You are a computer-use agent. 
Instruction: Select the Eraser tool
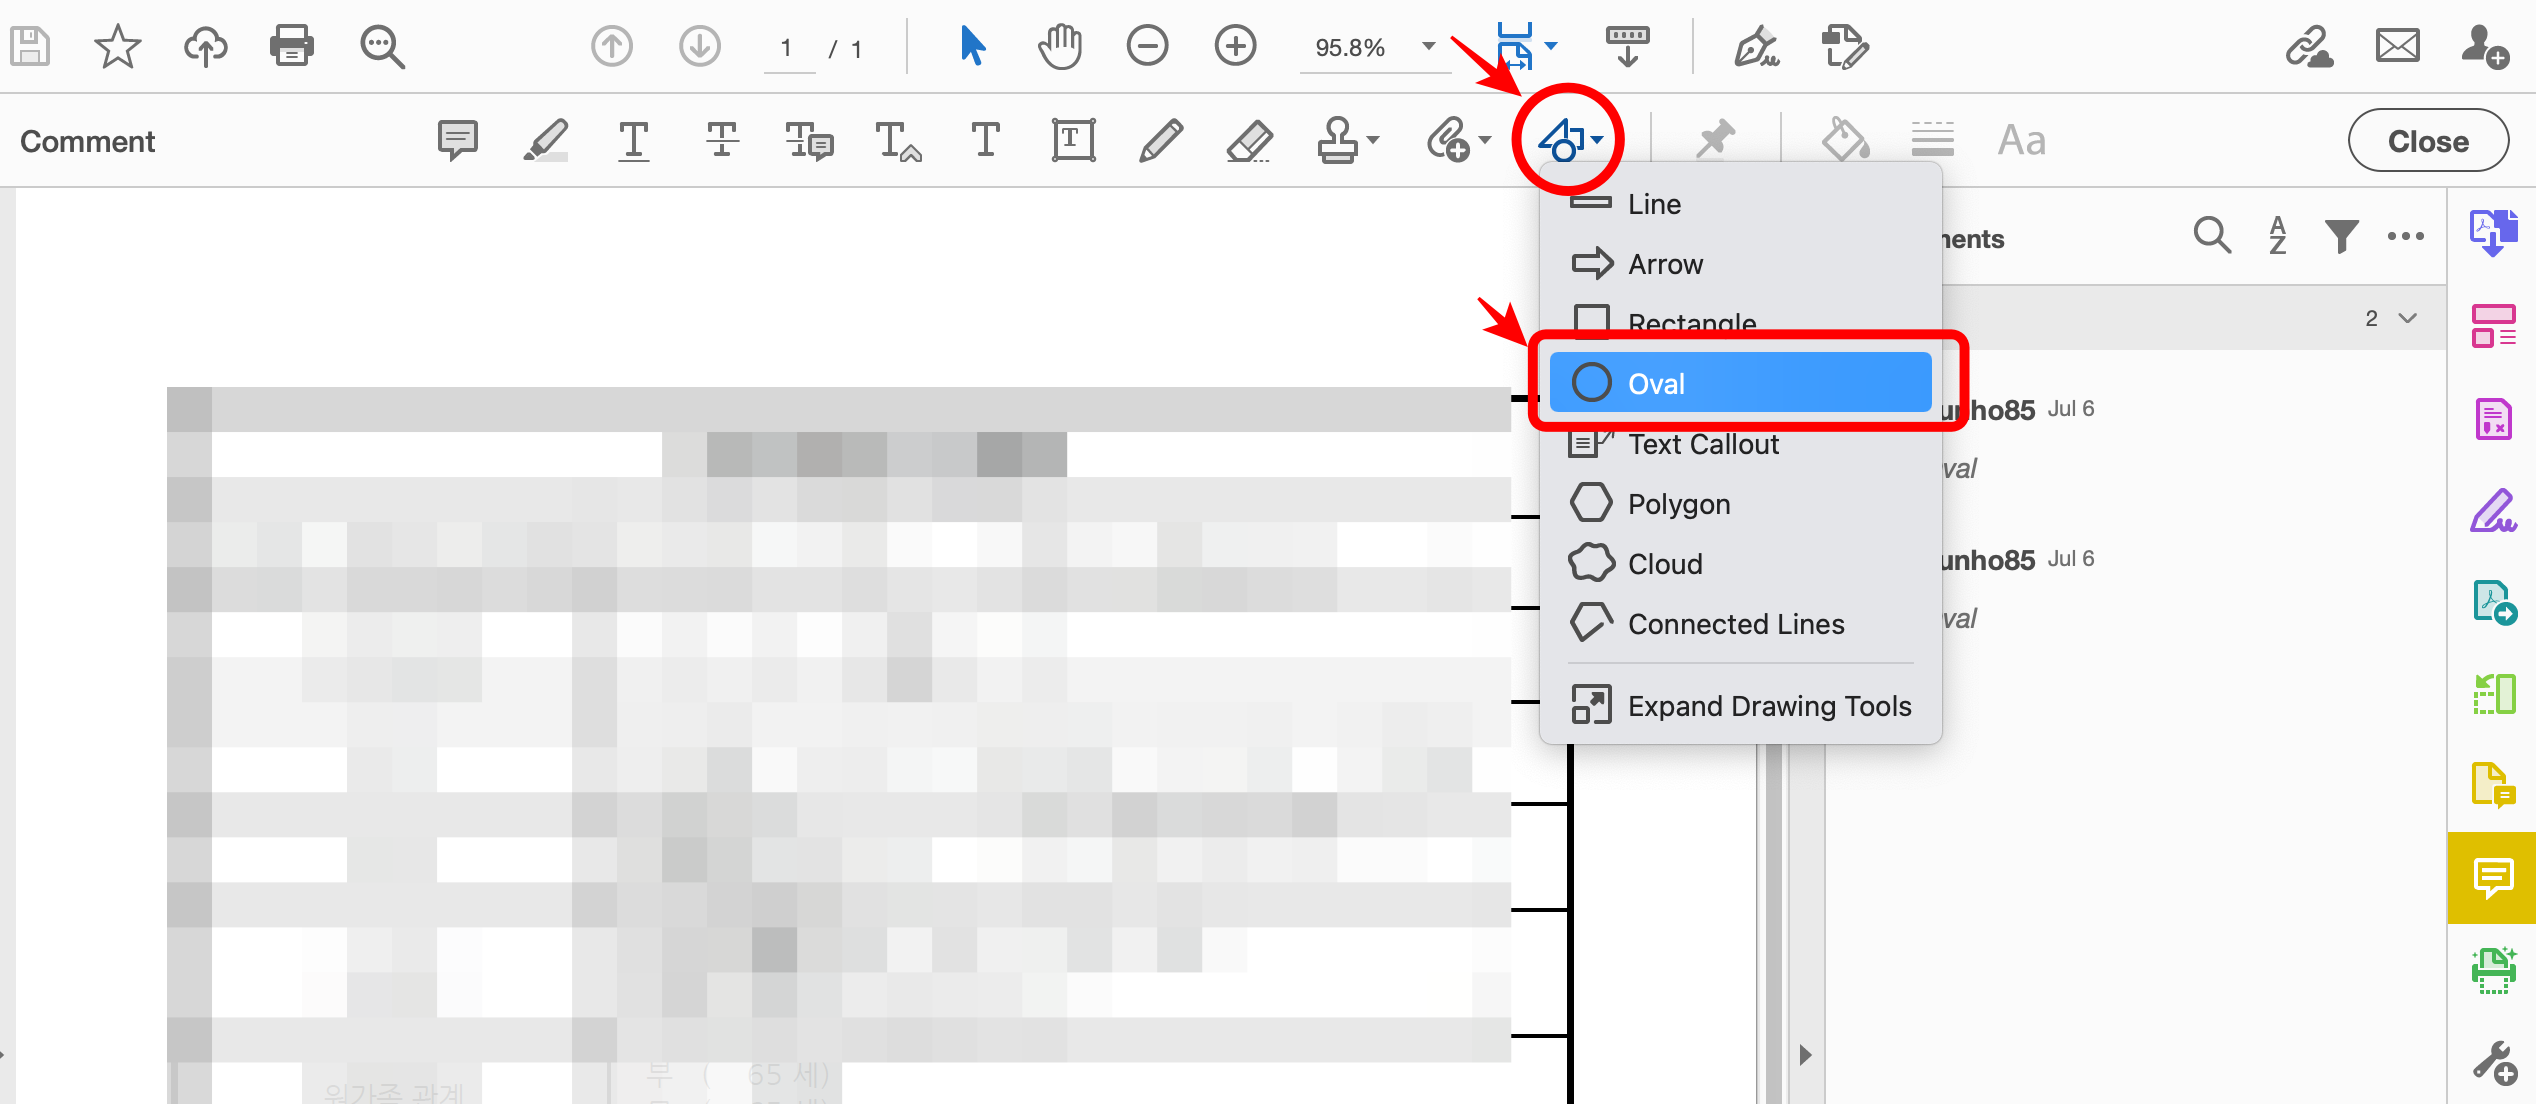pyautogui.click(x=1249, y=140)
